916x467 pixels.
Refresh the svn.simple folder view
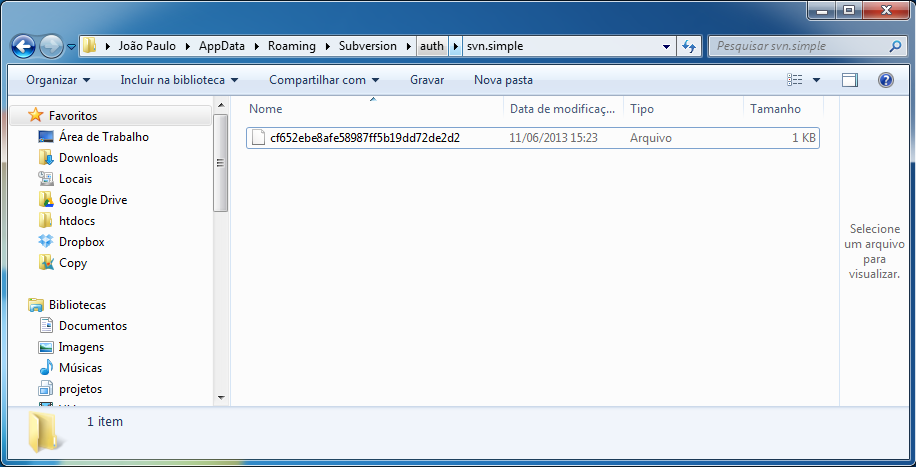pos(689,46)
